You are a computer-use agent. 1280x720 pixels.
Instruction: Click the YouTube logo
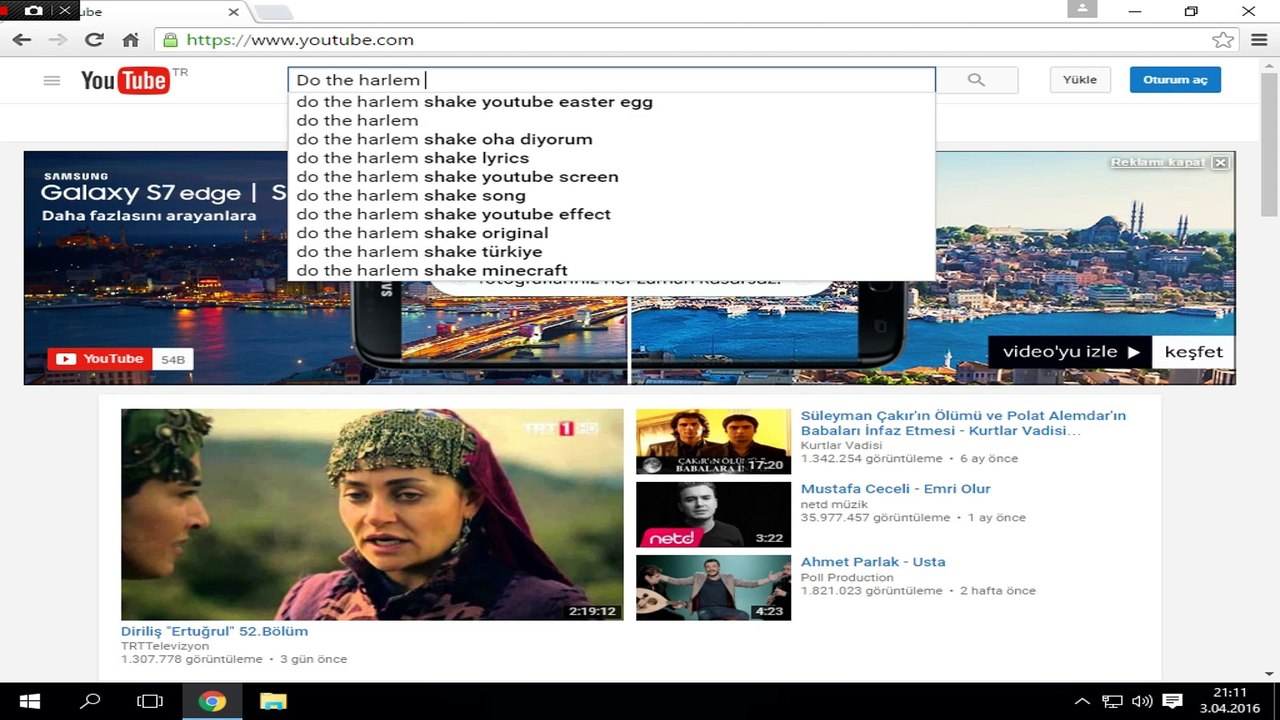pyautogui.click(x=126, y=80)
